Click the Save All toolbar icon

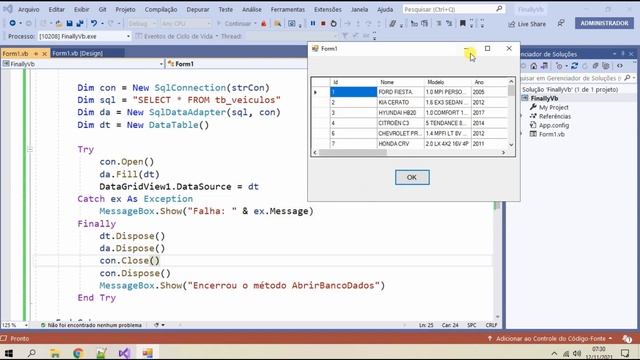pos(80,24)
